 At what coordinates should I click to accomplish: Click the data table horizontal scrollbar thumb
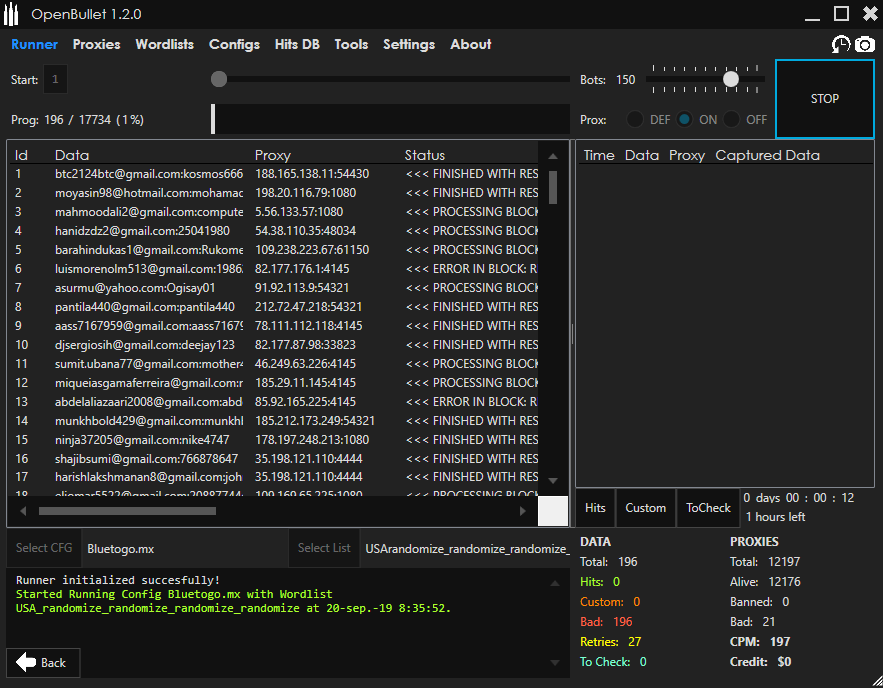coord(127,511)
